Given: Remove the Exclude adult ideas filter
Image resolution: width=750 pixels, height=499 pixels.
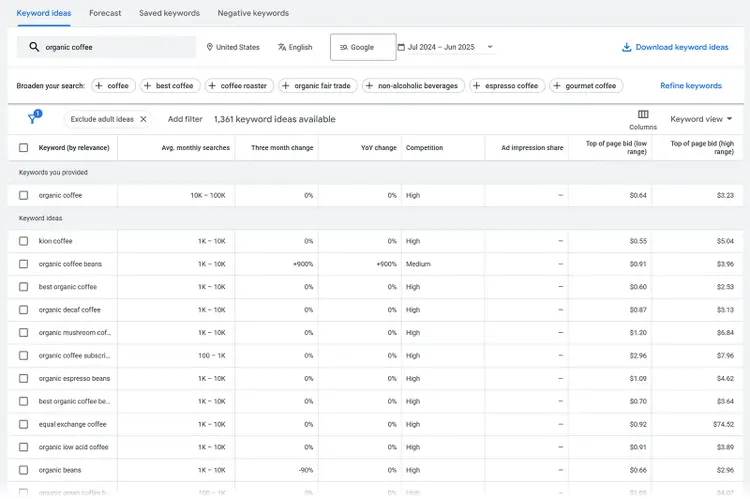Looking at the screenshot, I should (143, 119).
